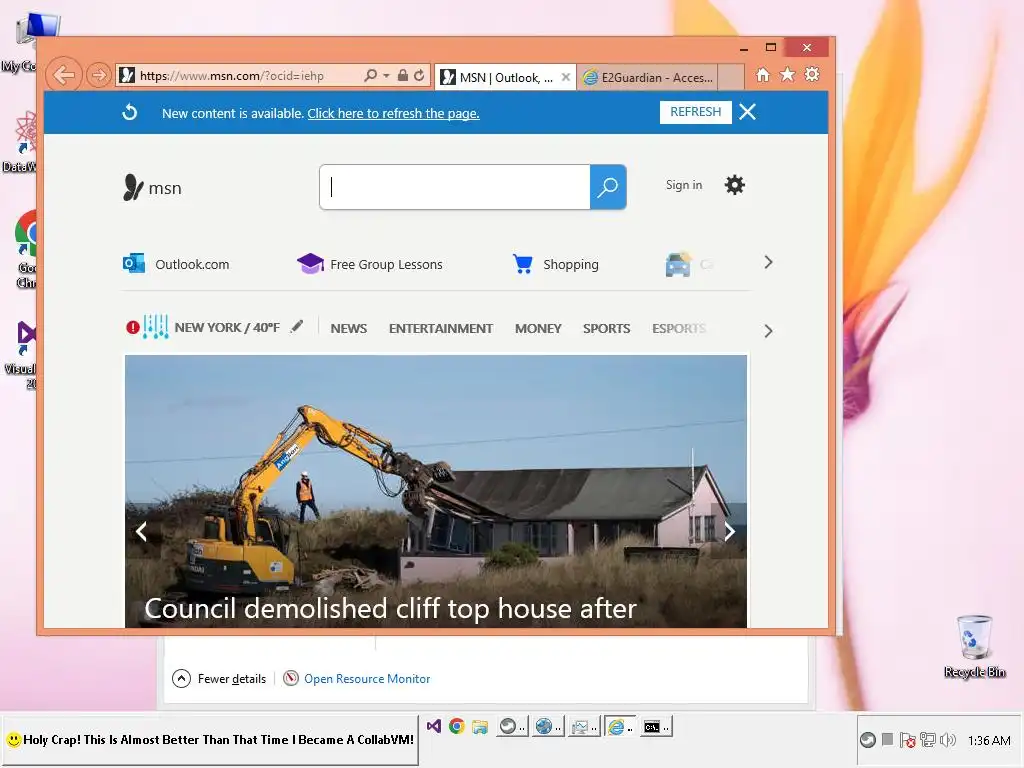1024x768 pixels.
Task: Switch to the Command Prompt taskbar button
Action: pos(655,726)
